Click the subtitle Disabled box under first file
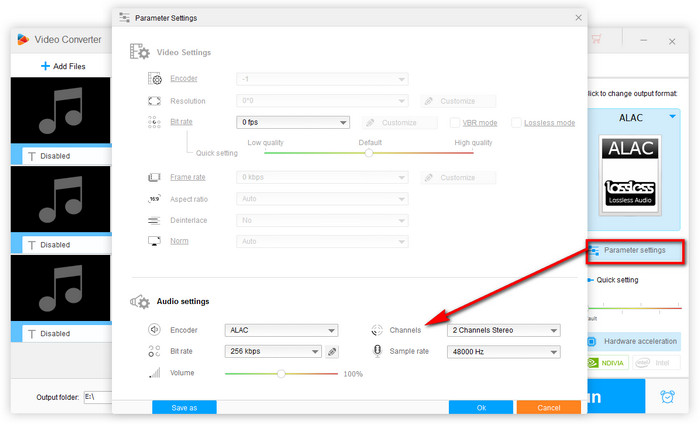Screen dimensions: 700x424 point(67,156)
